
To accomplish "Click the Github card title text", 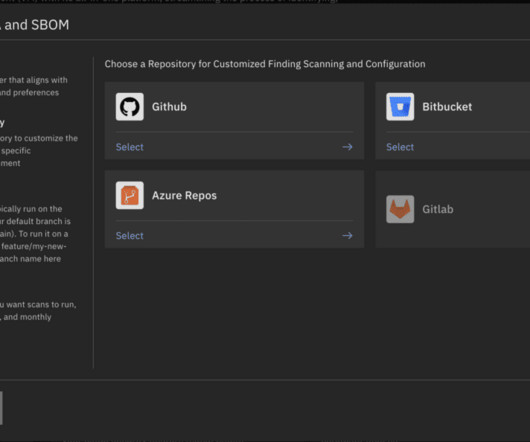I will [x=169, y=107].
